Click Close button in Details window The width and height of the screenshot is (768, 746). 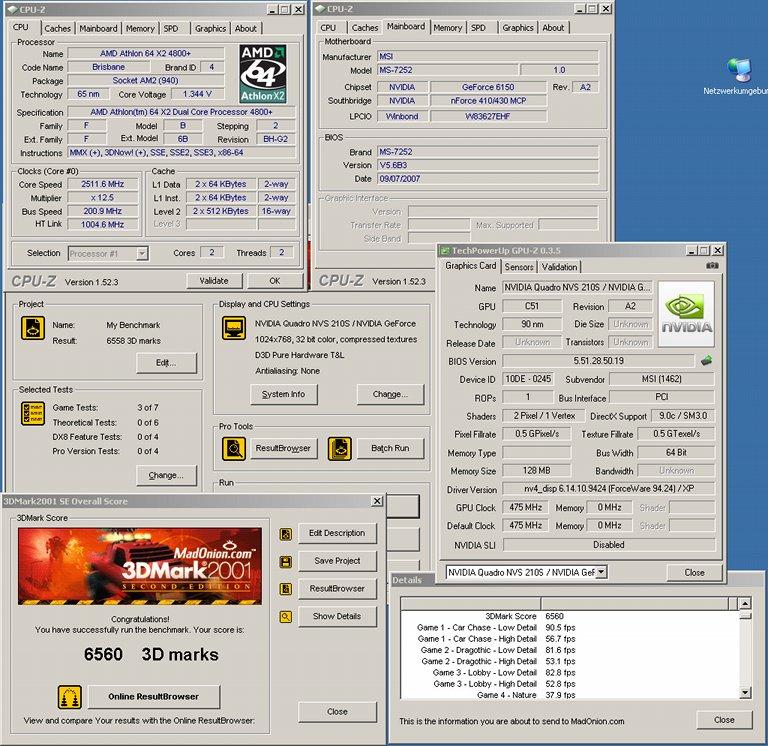(x=724, y=720)
